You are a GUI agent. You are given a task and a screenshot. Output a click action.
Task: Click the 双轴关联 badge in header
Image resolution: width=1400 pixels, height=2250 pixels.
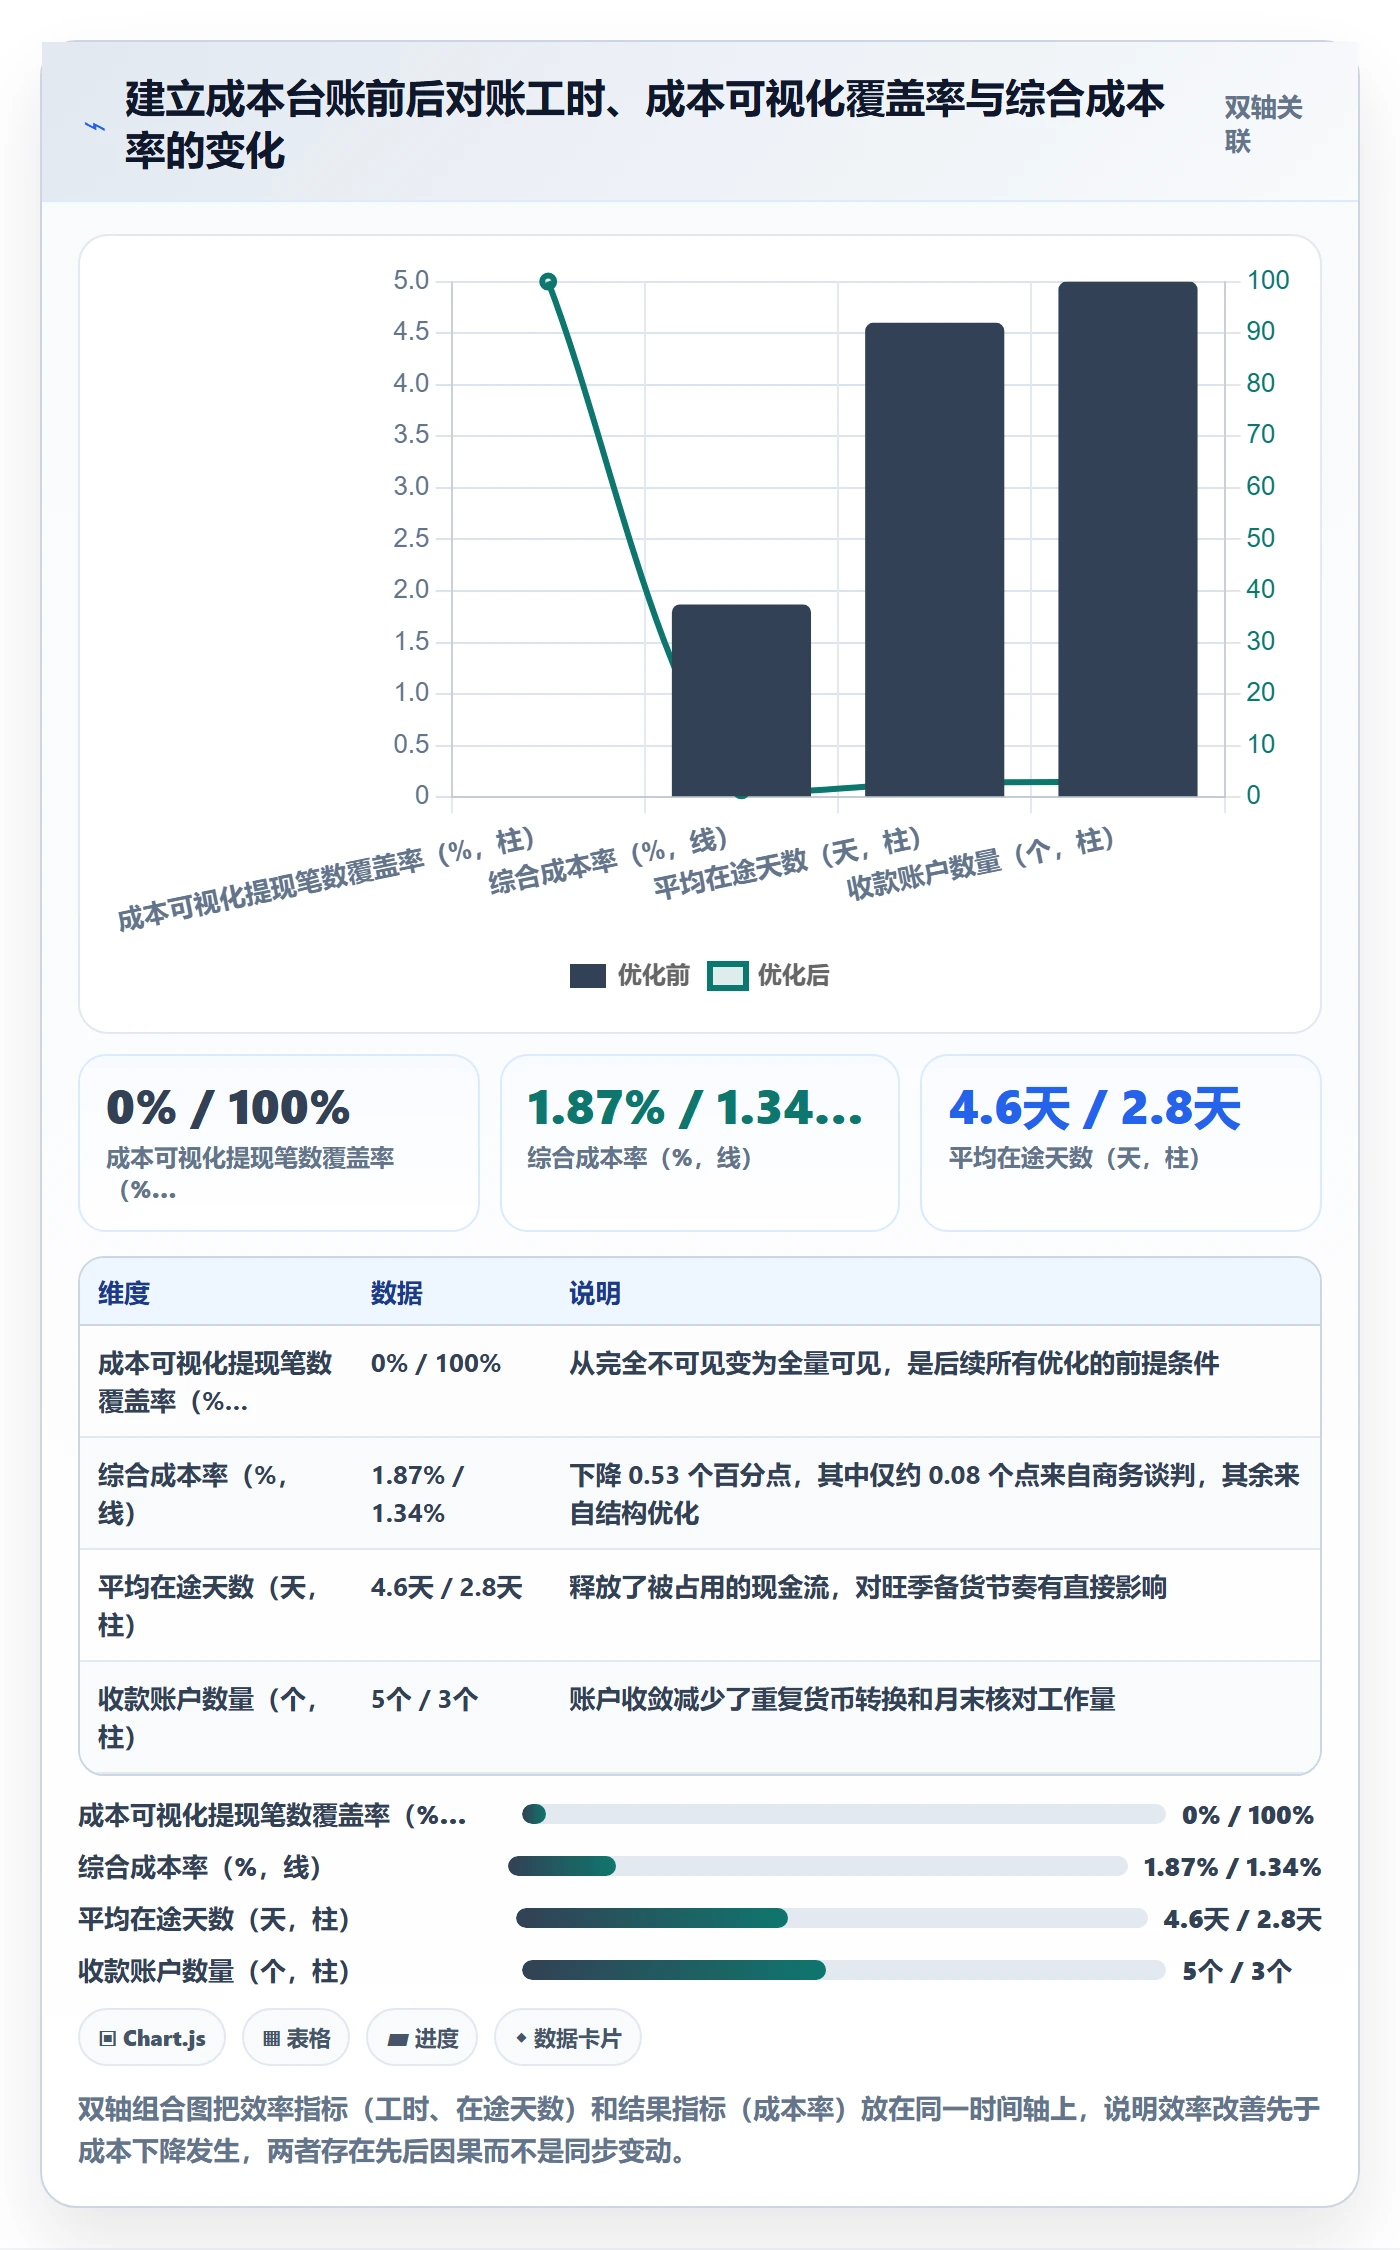[x=1263, y=124]
